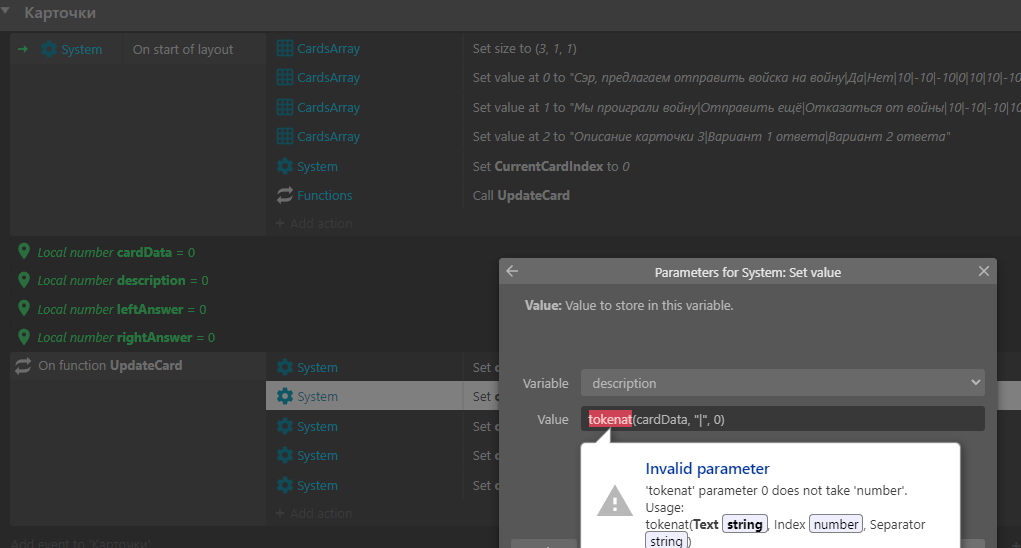Select local number cardData variable

click(116, 253)
